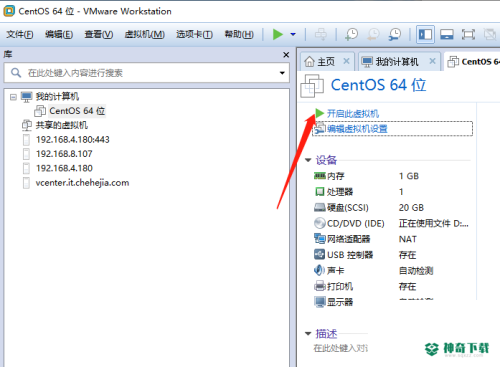Open the 虚拟机(M) menu
The height and width of the screenshot is (367, 500).
click(x=144, y=34)
